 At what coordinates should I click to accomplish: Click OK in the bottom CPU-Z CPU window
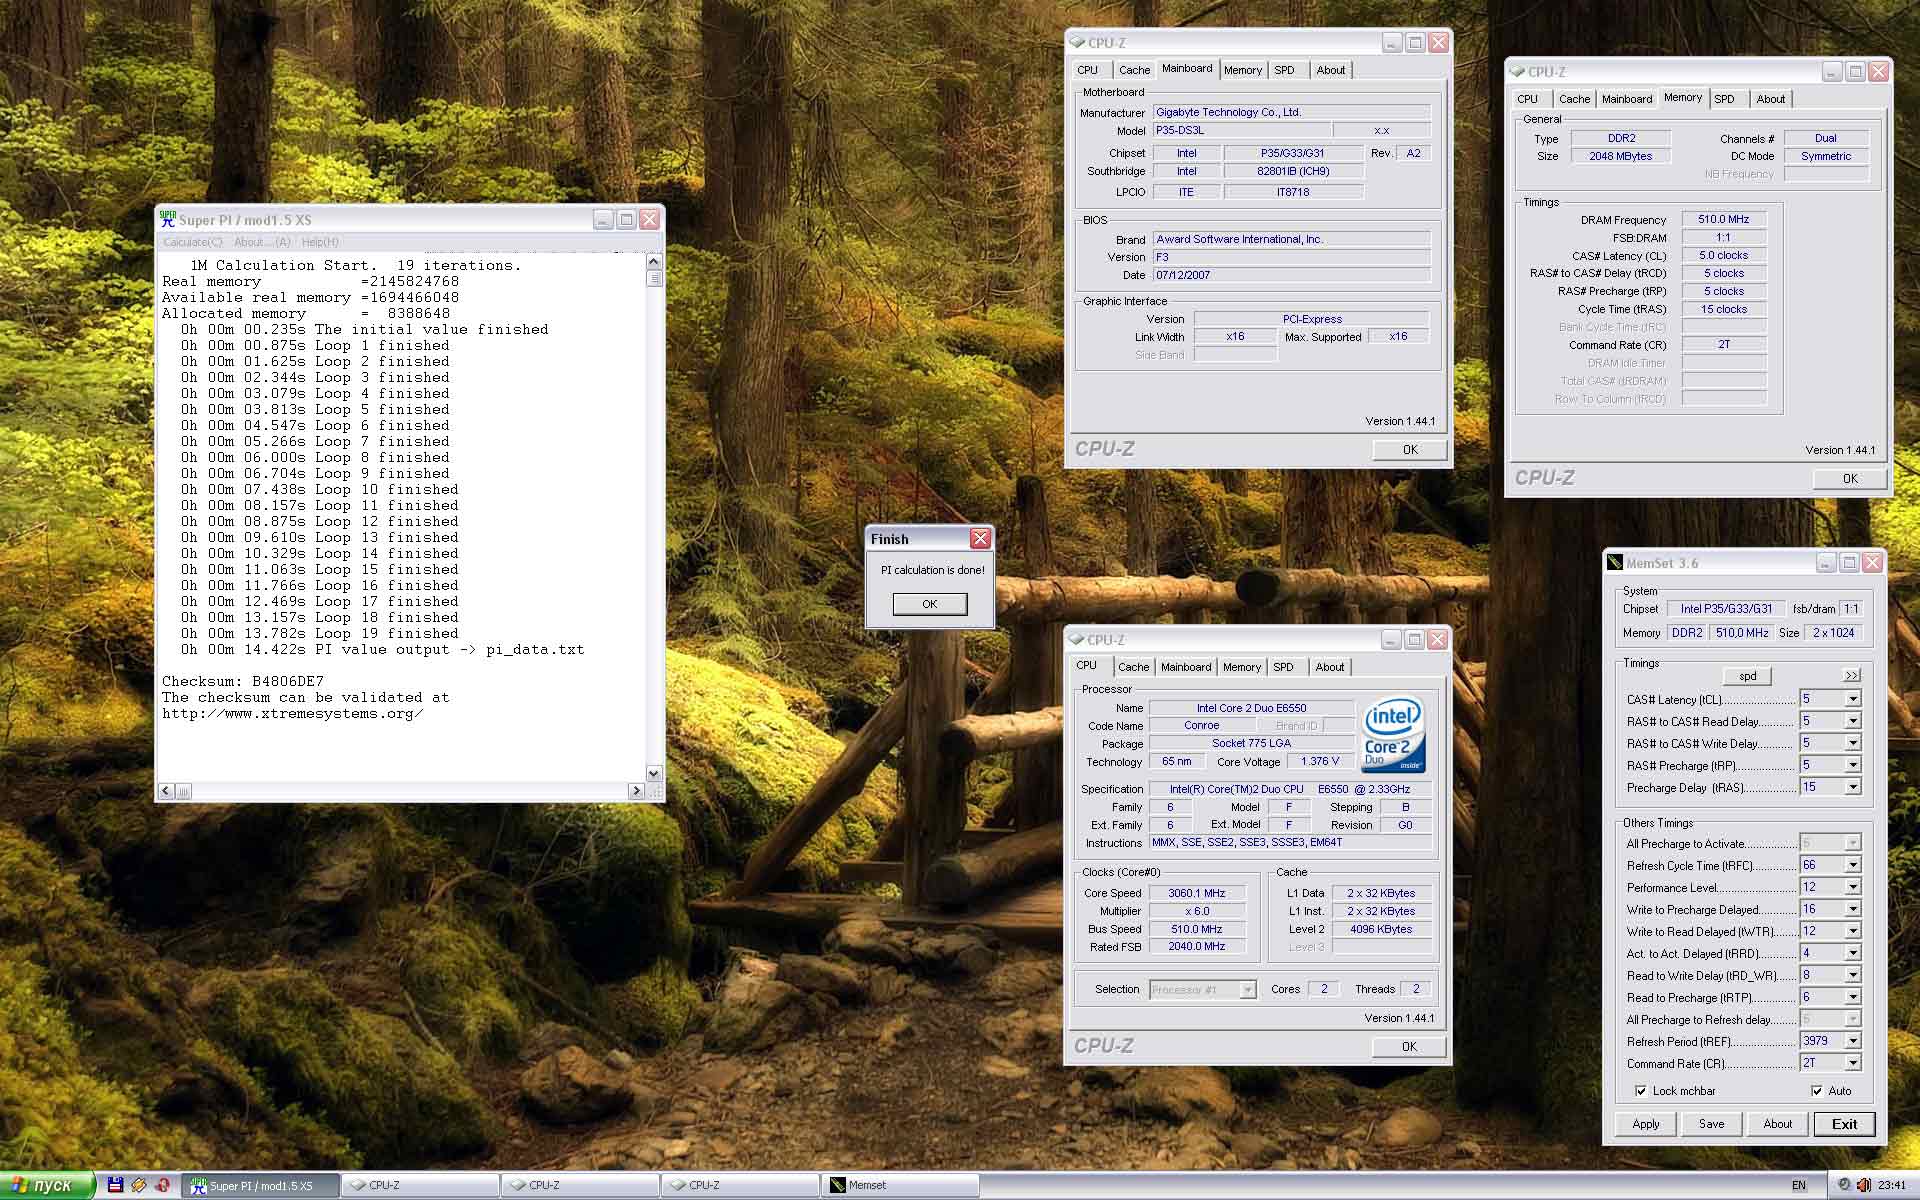[x=1409, y=1047]
